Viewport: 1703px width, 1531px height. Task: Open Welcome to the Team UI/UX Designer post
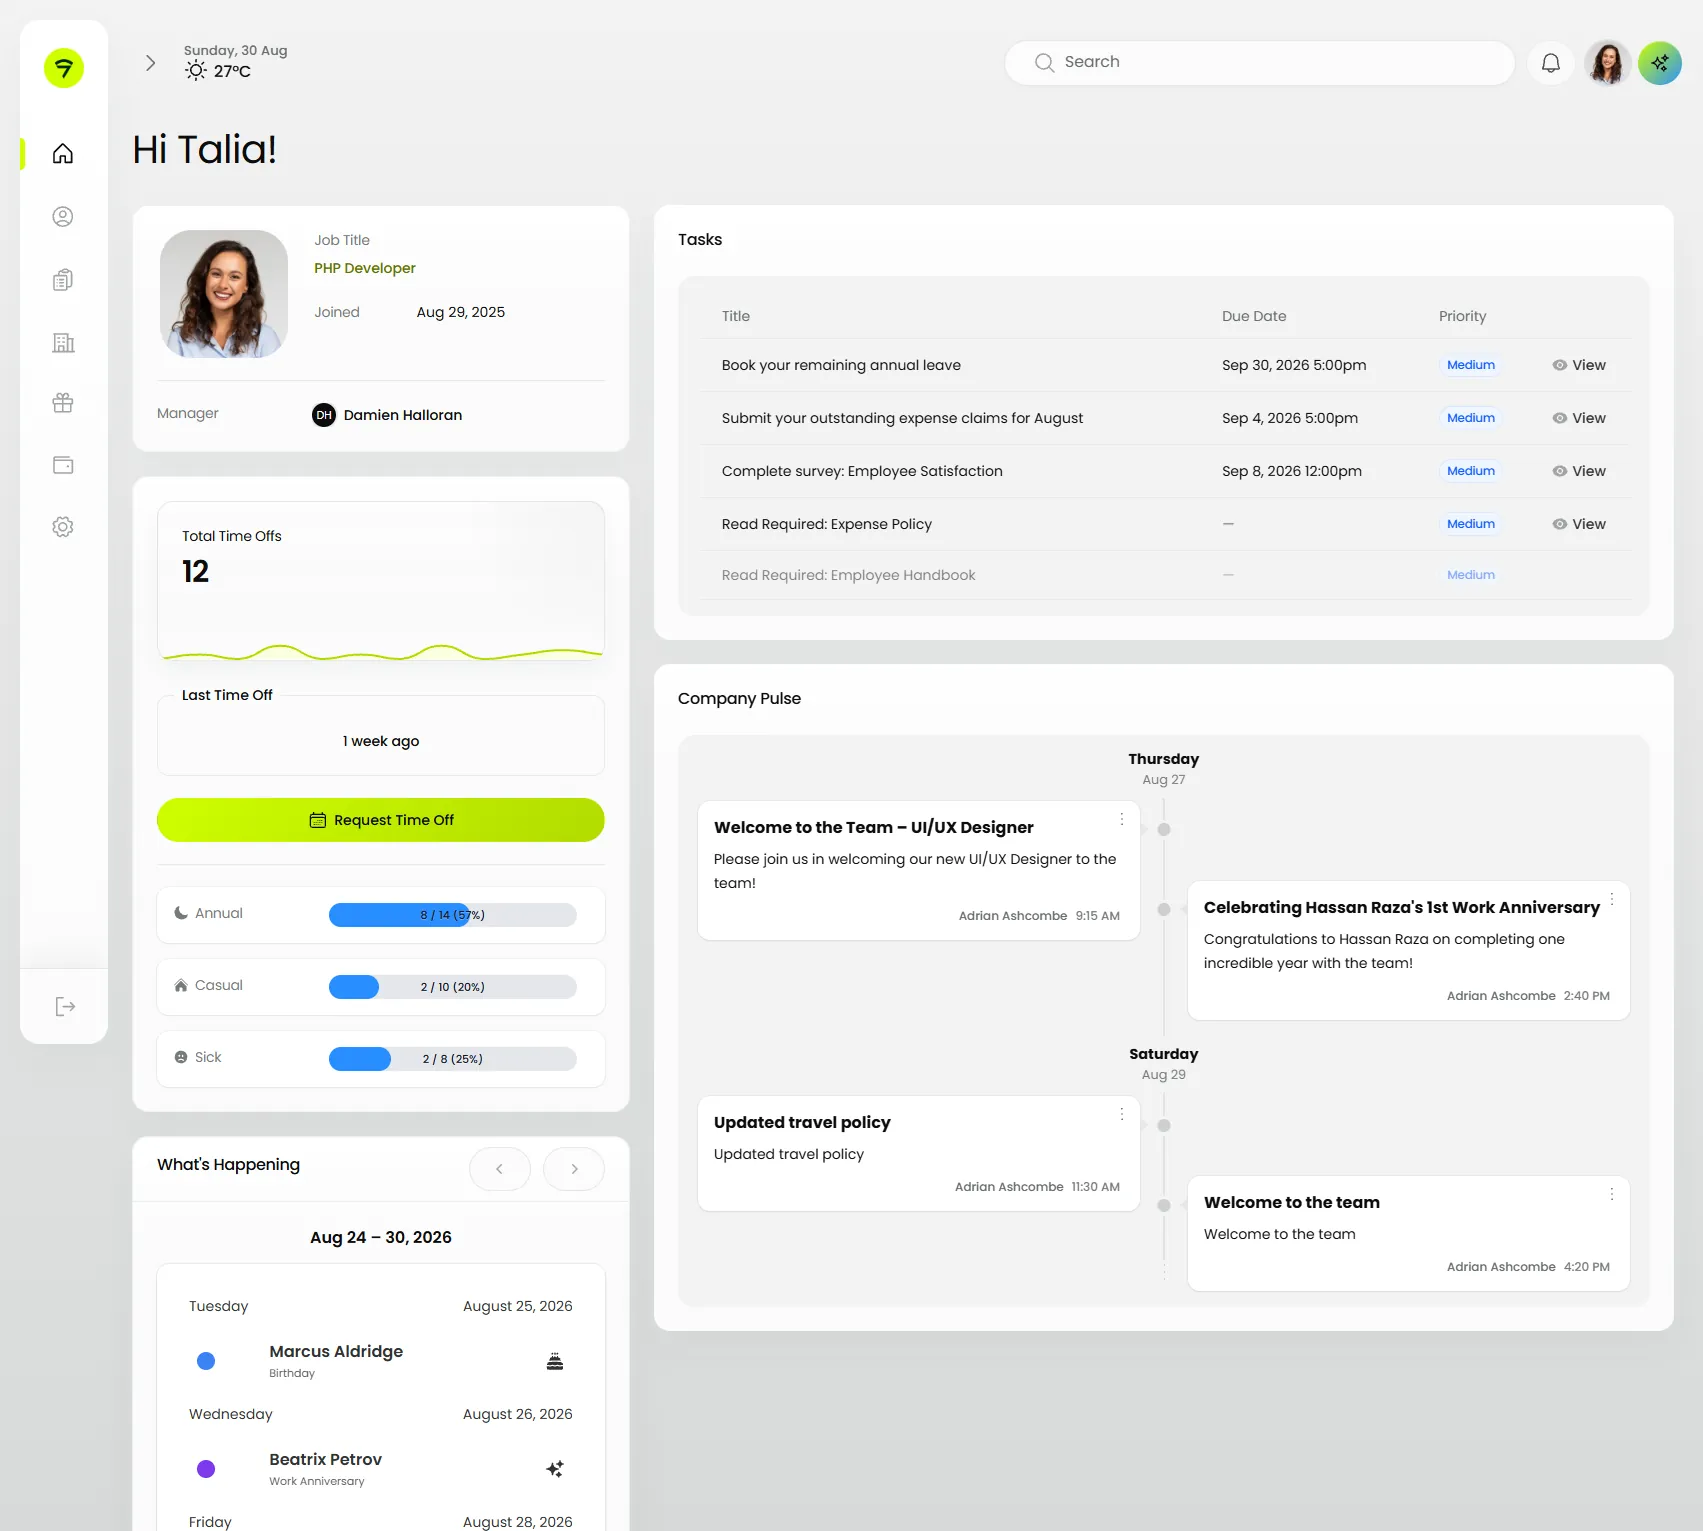[x=919, y=870]
